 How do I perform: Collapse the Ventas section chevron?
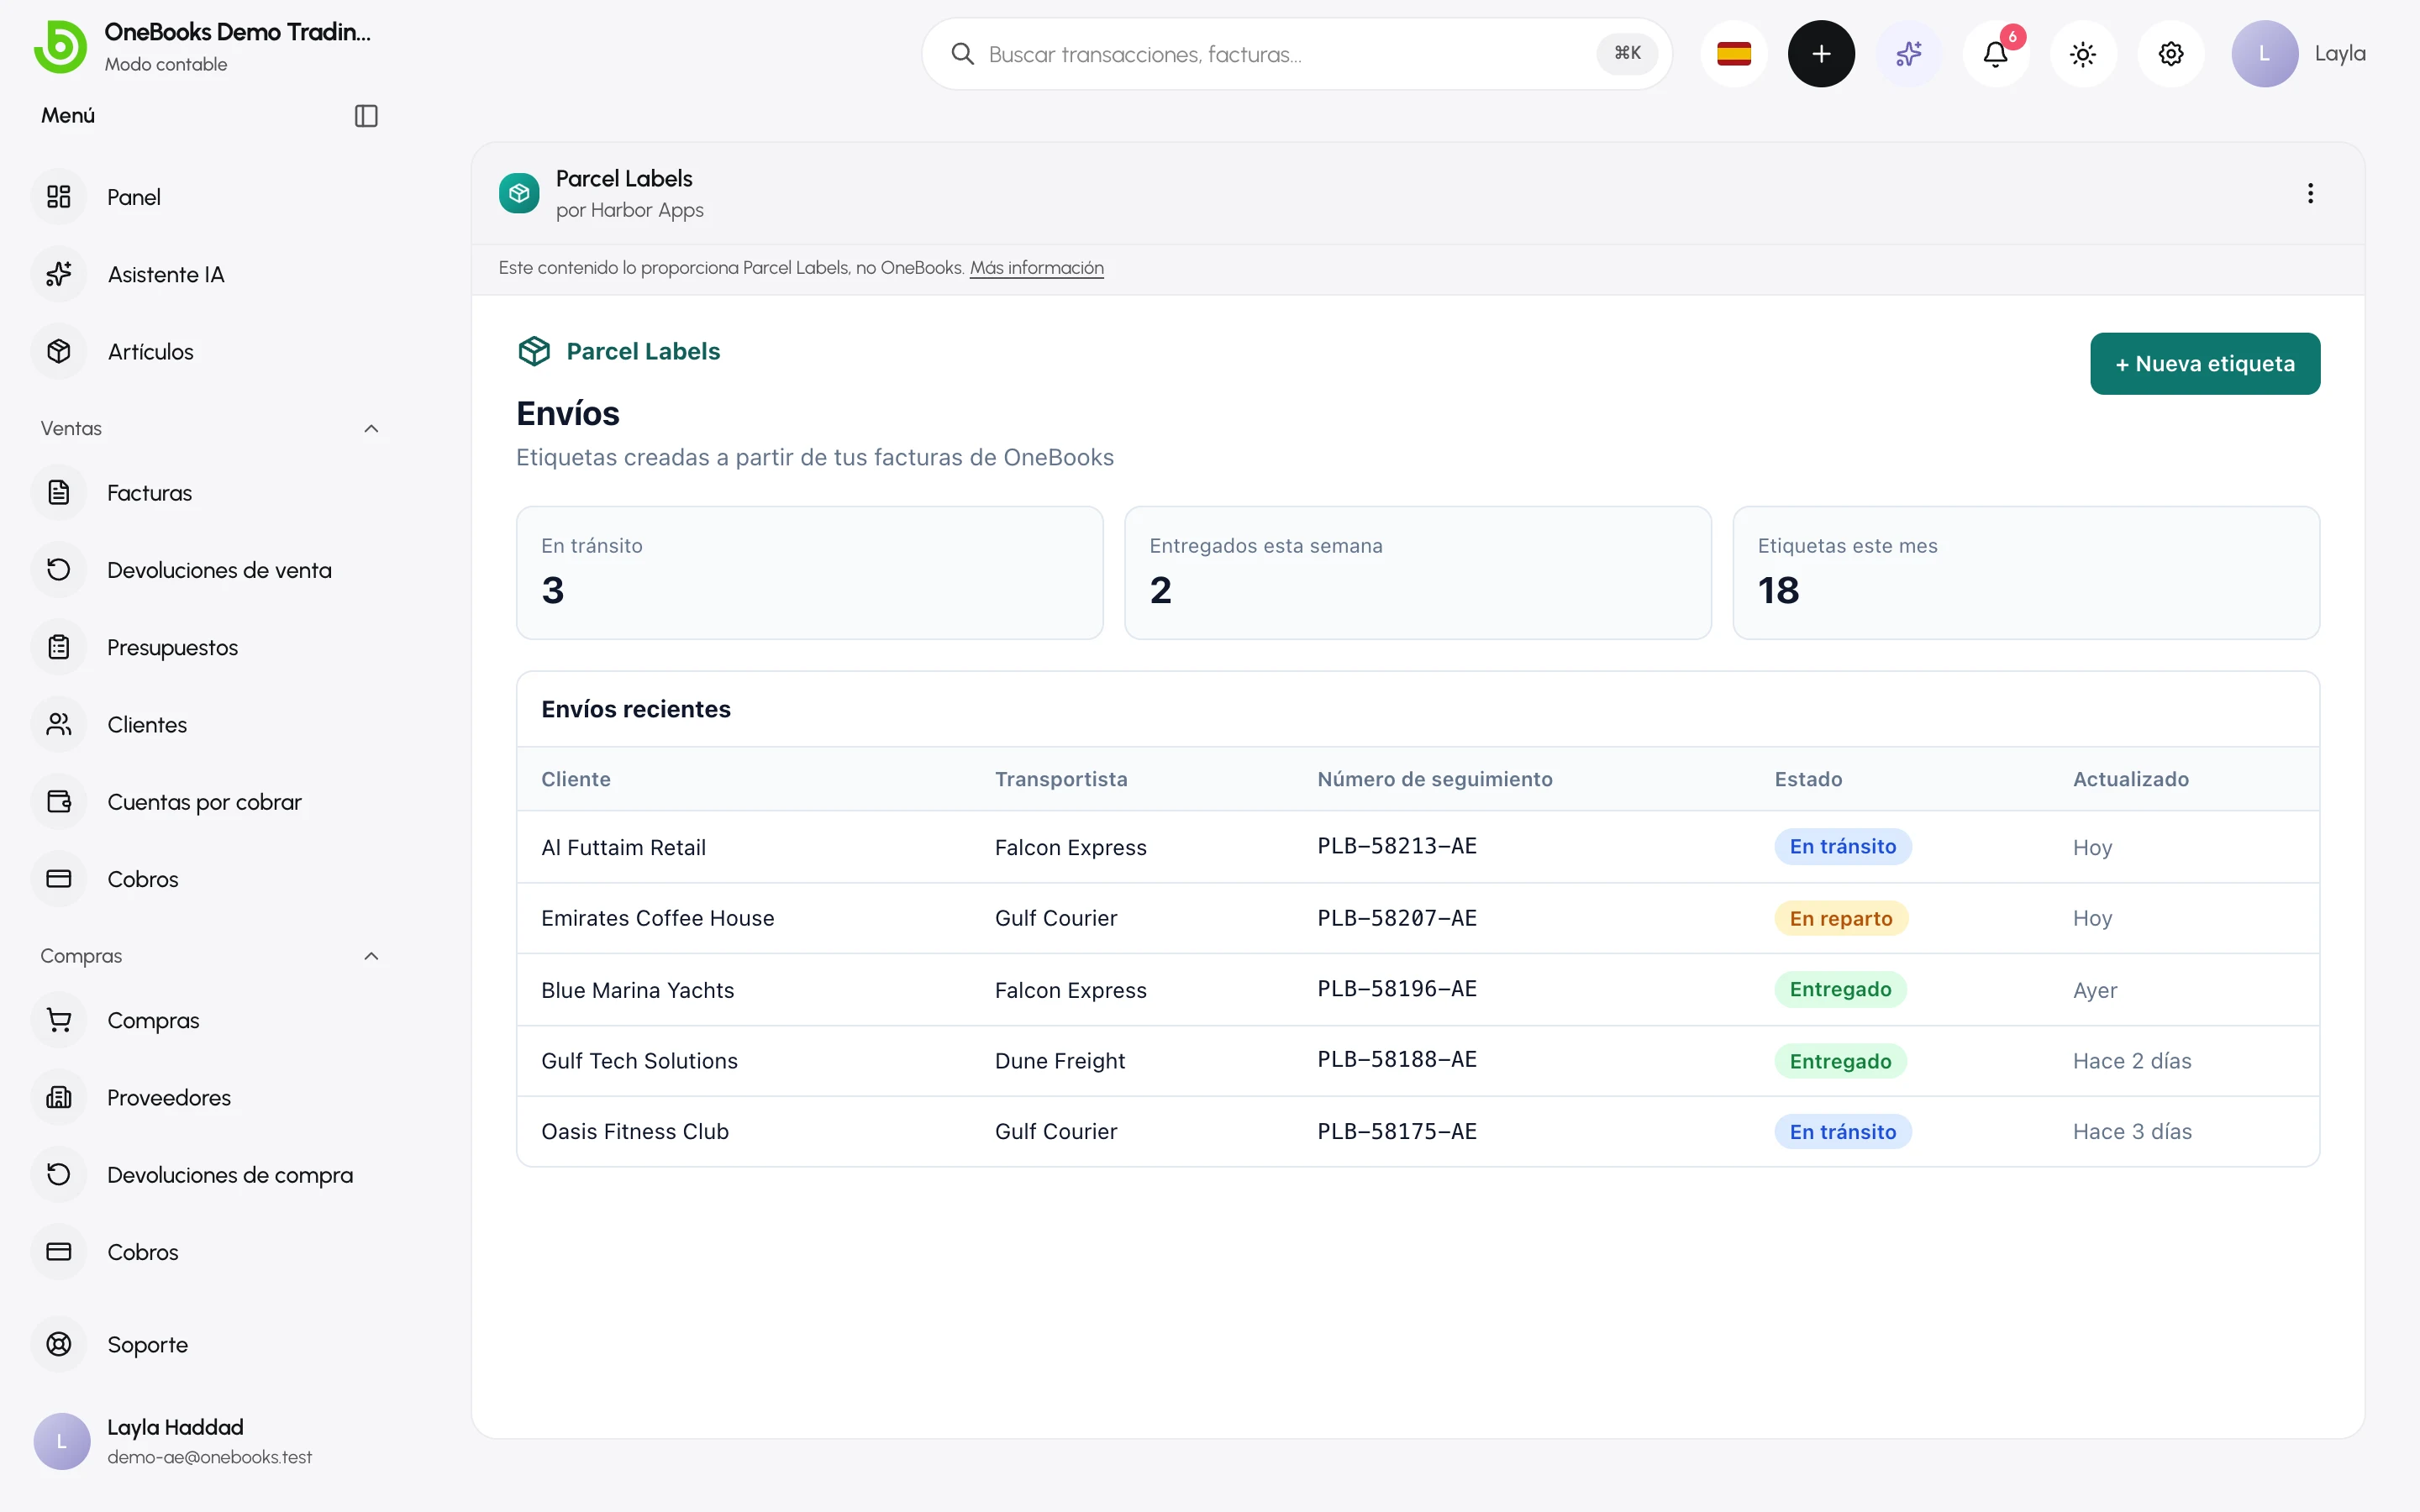[x=371, y=429]
